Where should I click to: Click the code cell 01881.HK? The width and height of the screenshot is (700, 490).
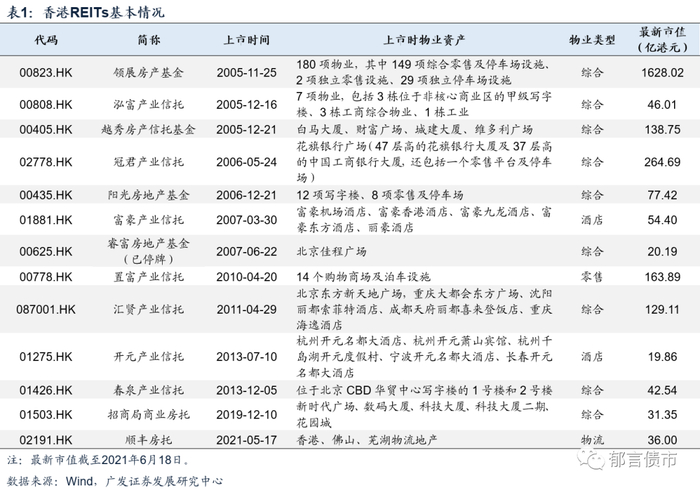tap(46, 220)
